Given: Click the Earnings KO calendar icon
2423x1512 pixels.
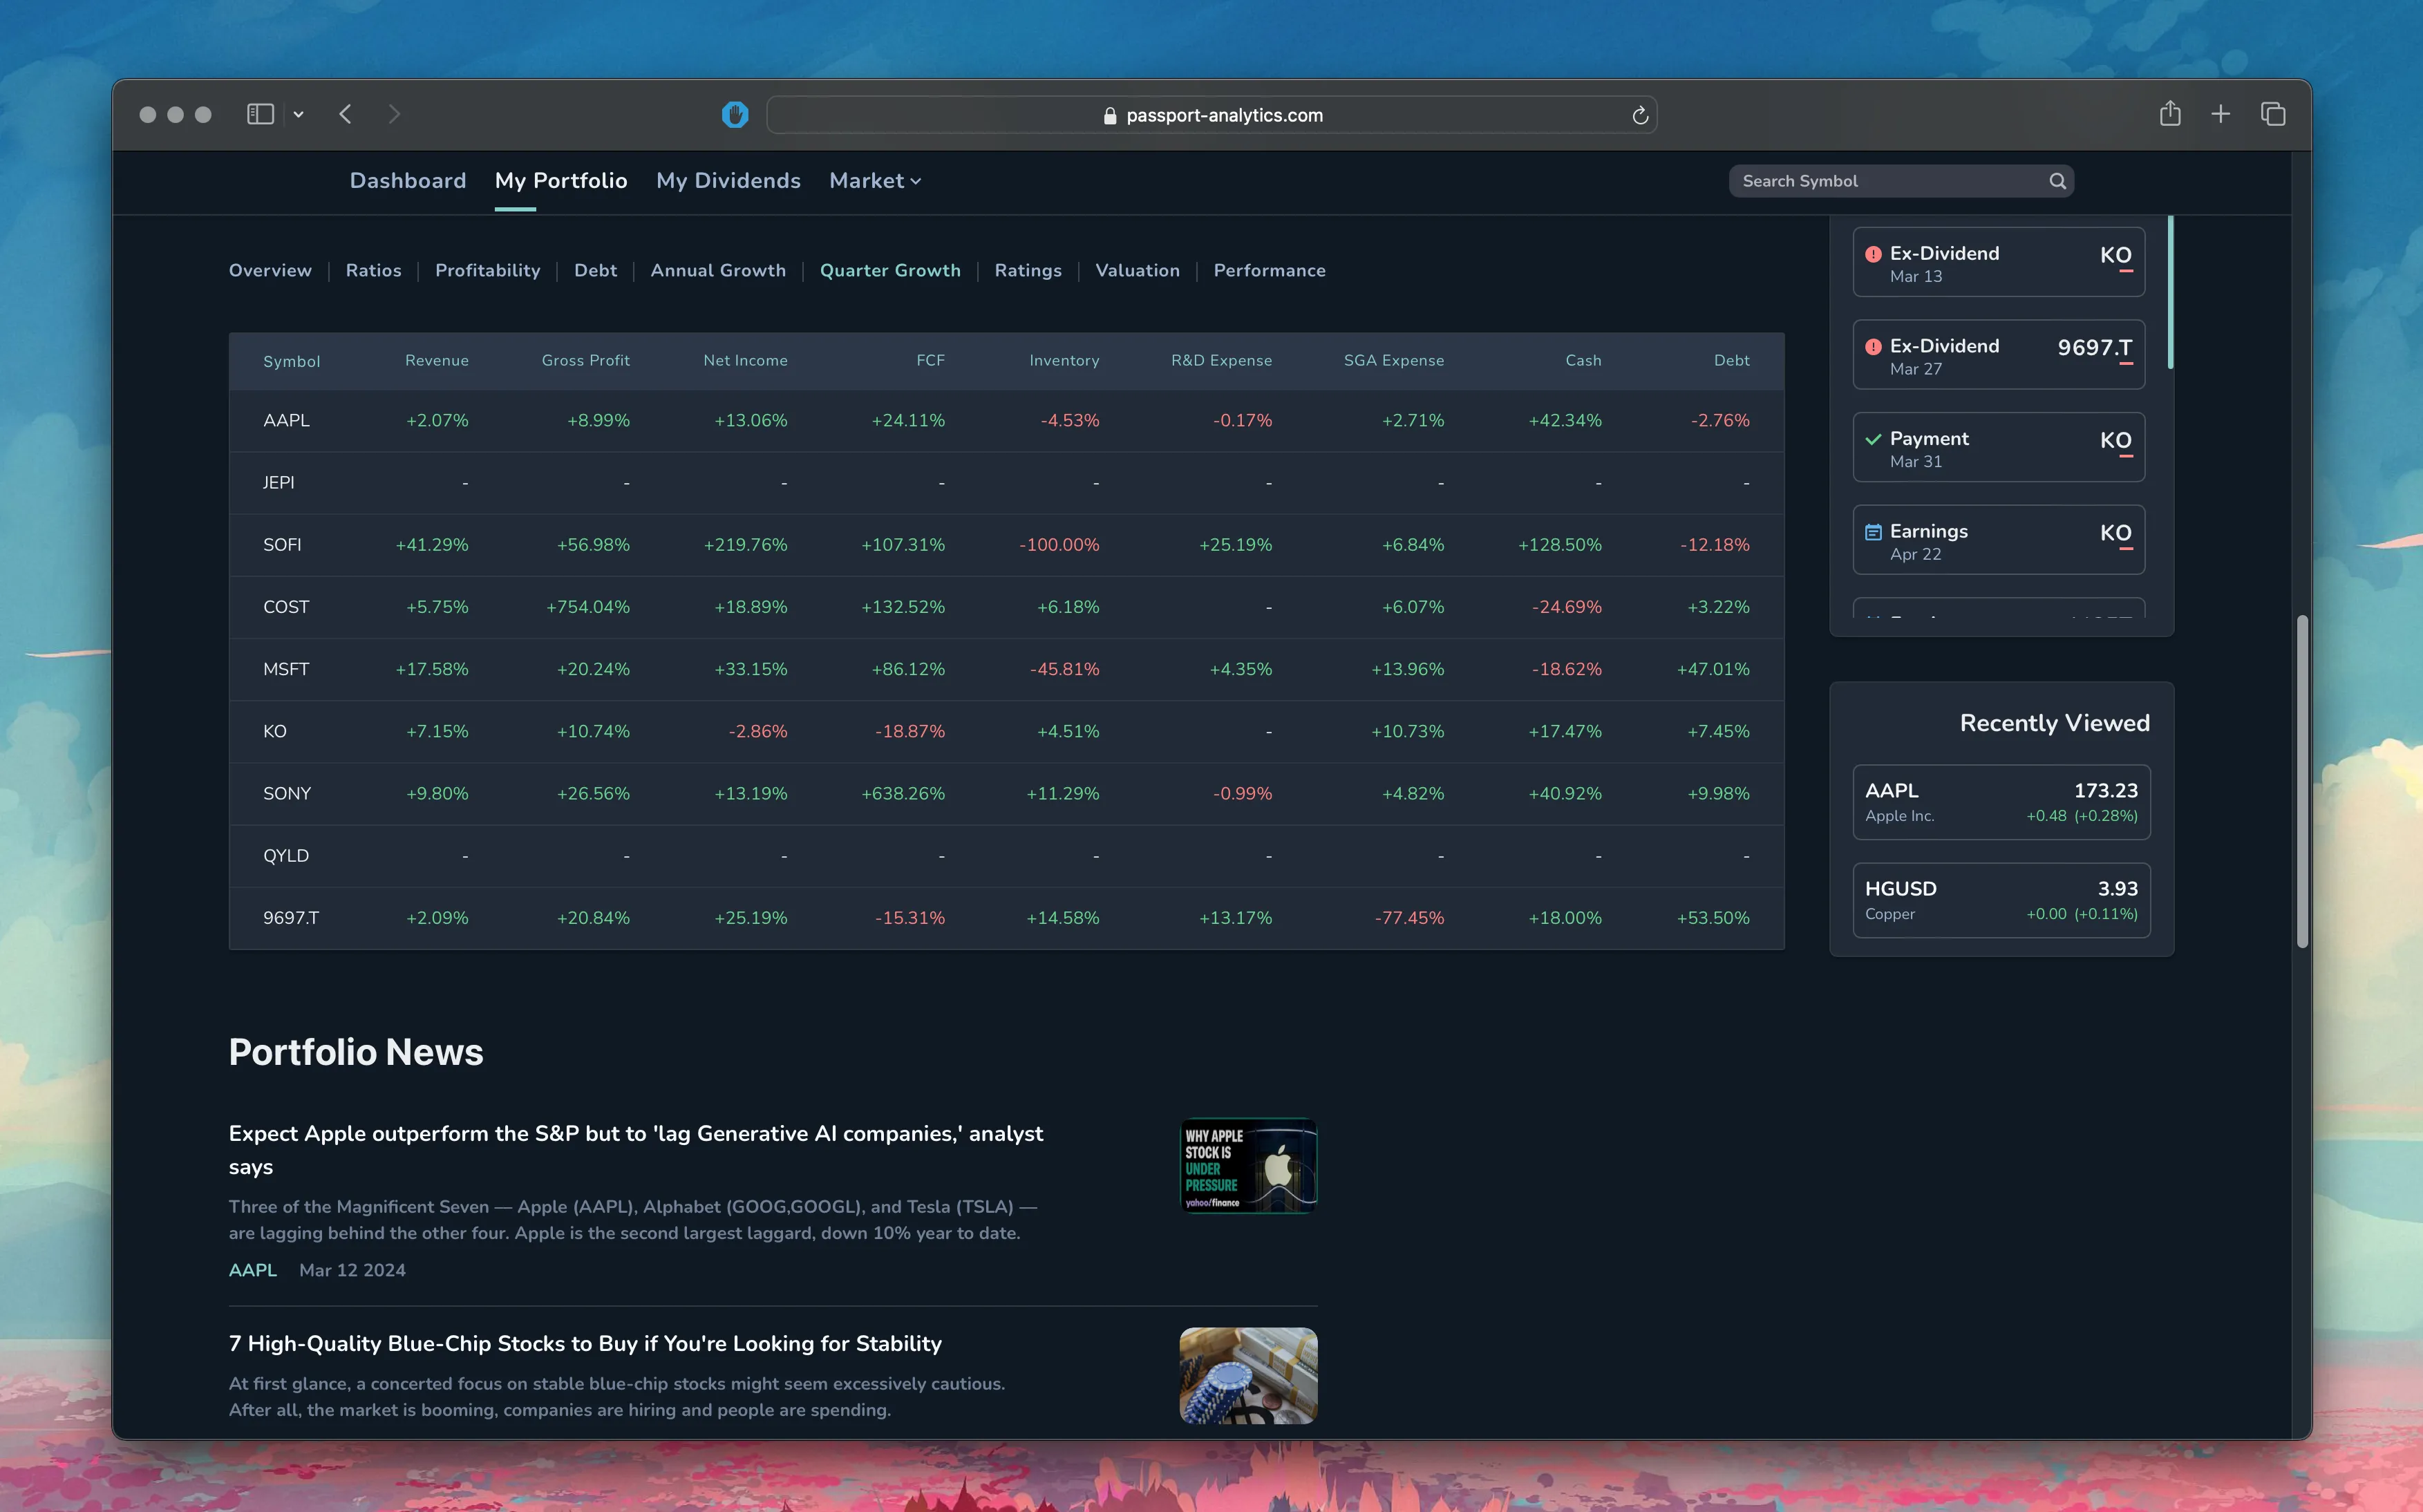Looking at the screenshot, I should [x=1873, y=532].
